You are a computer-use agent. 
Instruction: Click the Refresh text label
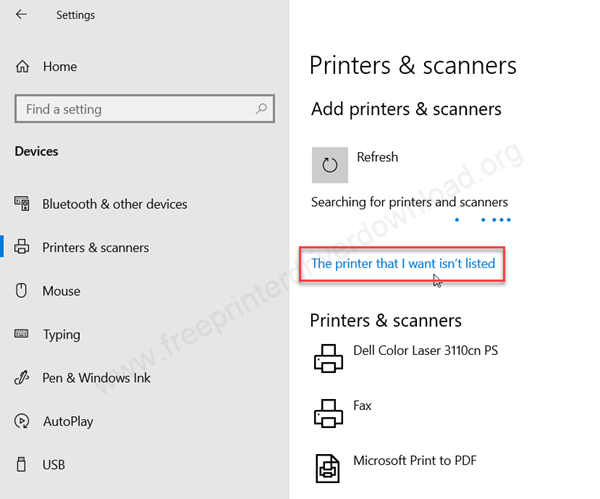377,157
